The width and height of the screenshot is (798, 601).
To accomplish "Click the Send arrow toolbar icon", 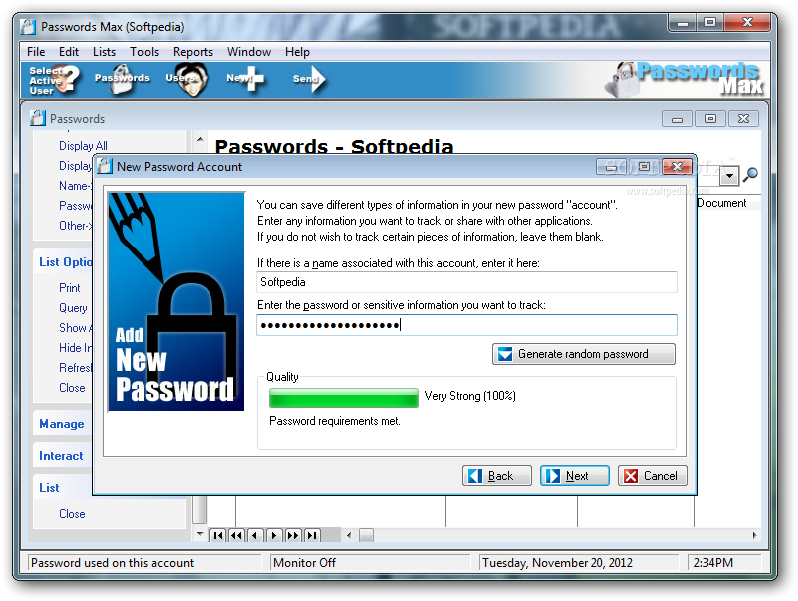I will [309, 79].
